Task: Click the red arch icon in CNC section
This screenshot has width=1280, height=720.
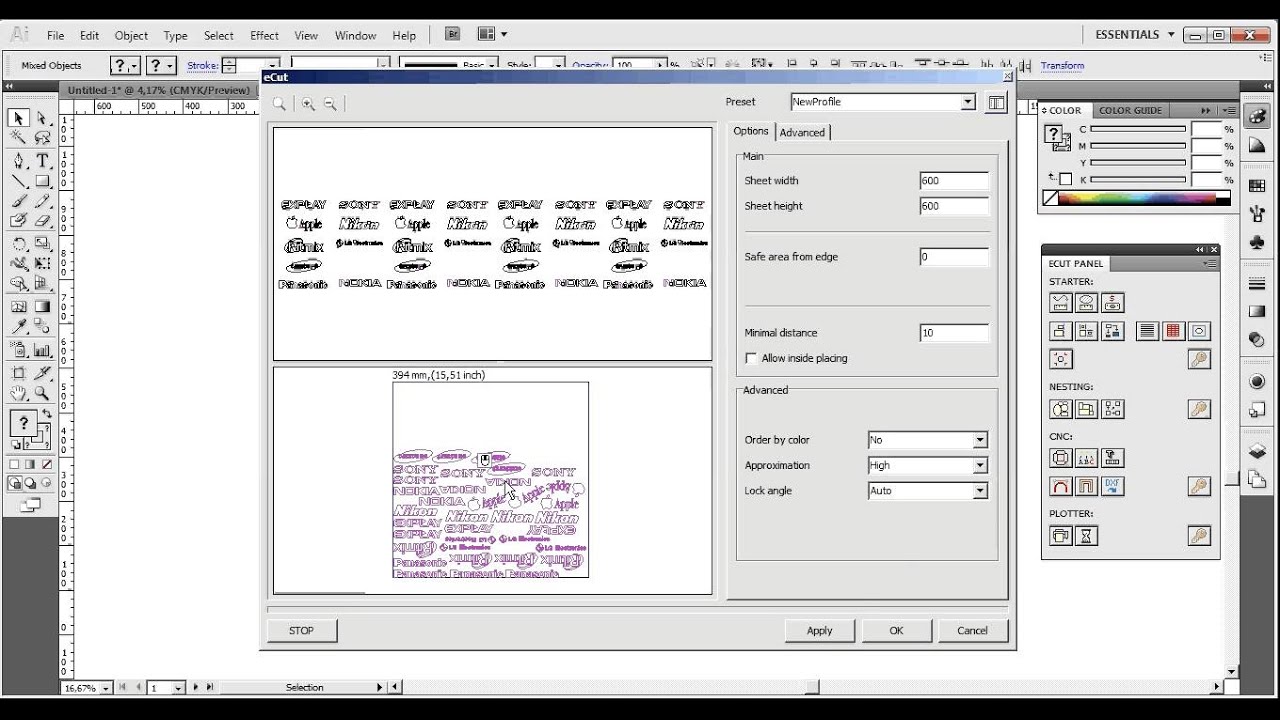Action: 1061,486
